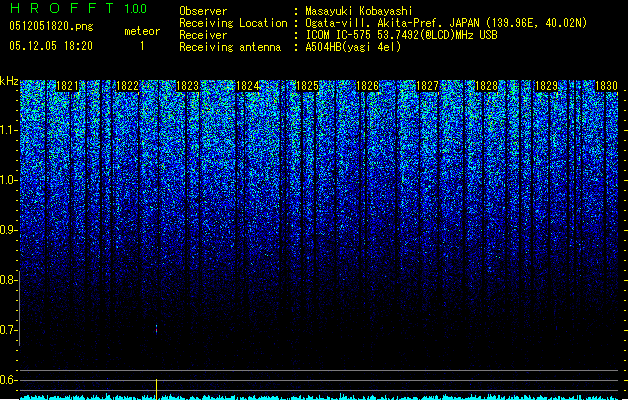Click the 1826 time marker
Screen dimensions: 629x400
pos(367,86)
